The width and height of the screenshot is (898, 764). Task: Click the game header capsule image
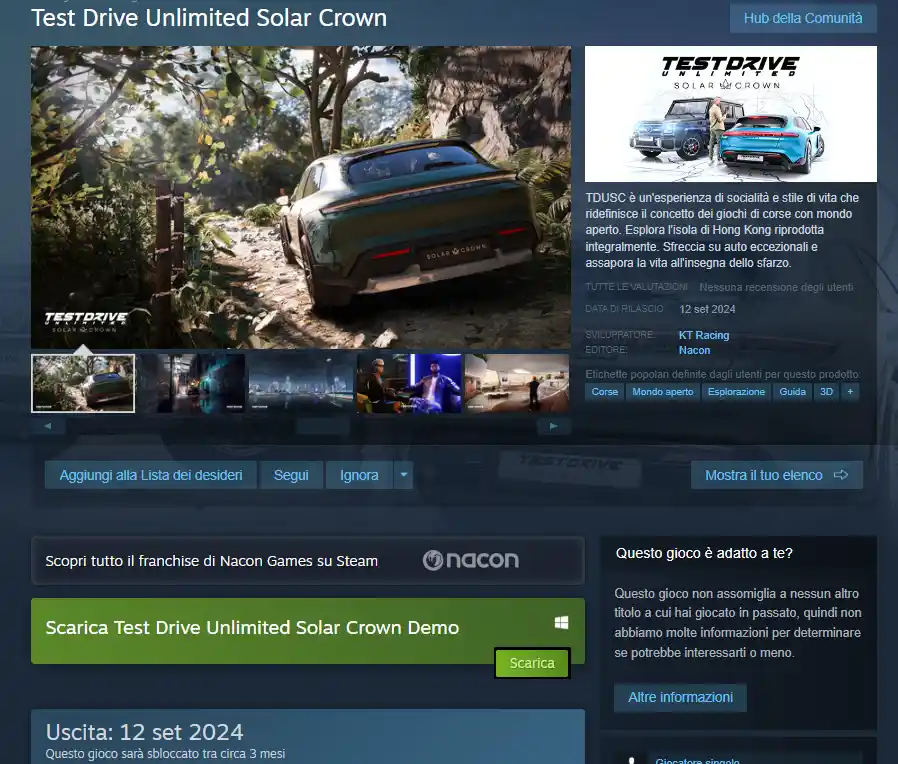click(731, 114)
